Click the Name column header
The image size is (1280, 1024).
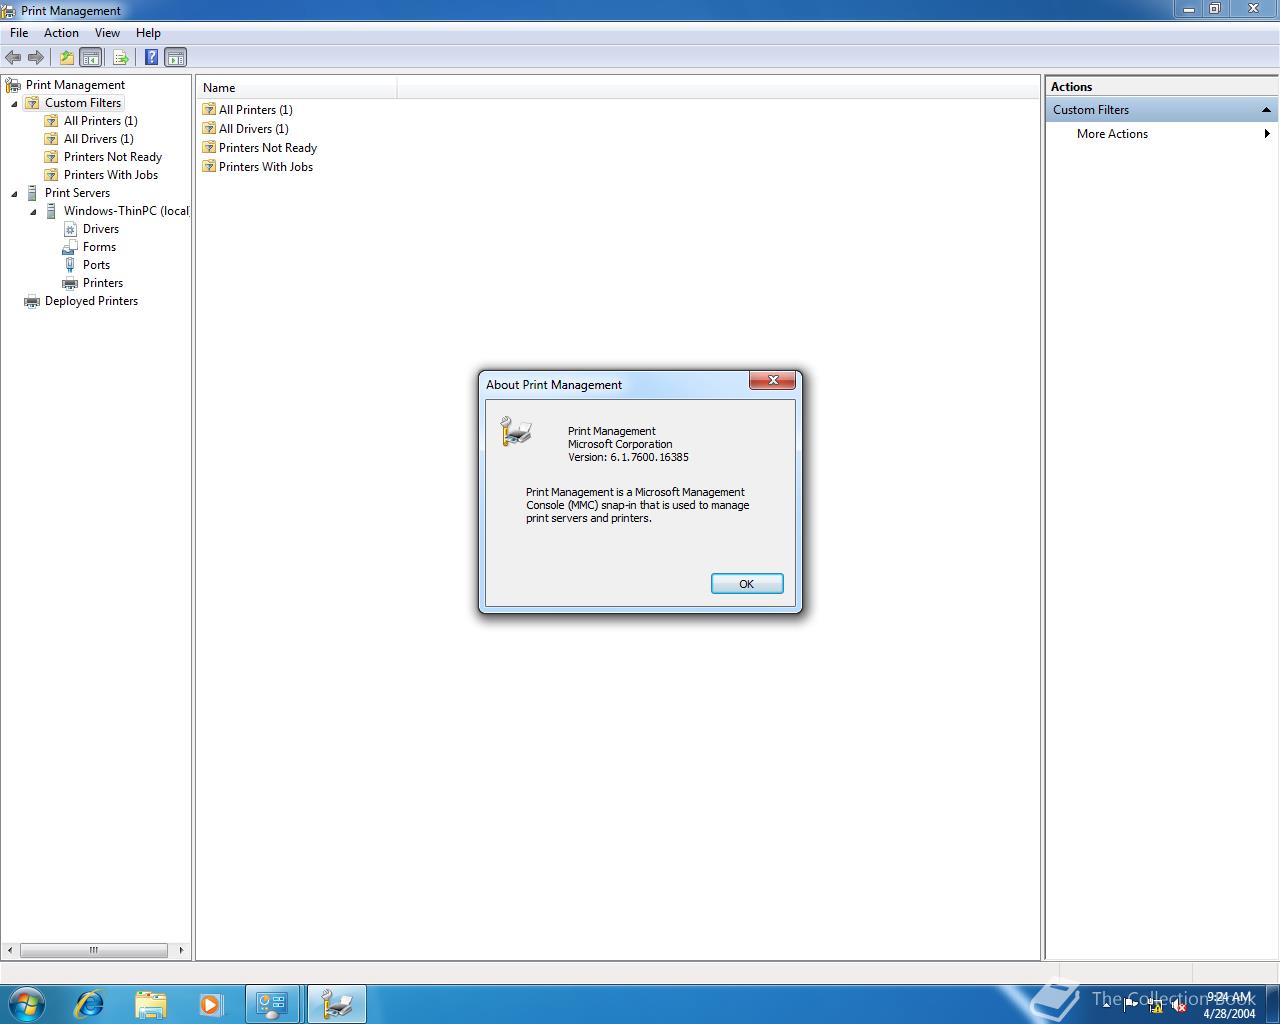pyautogui.click(x=297, y=88)
